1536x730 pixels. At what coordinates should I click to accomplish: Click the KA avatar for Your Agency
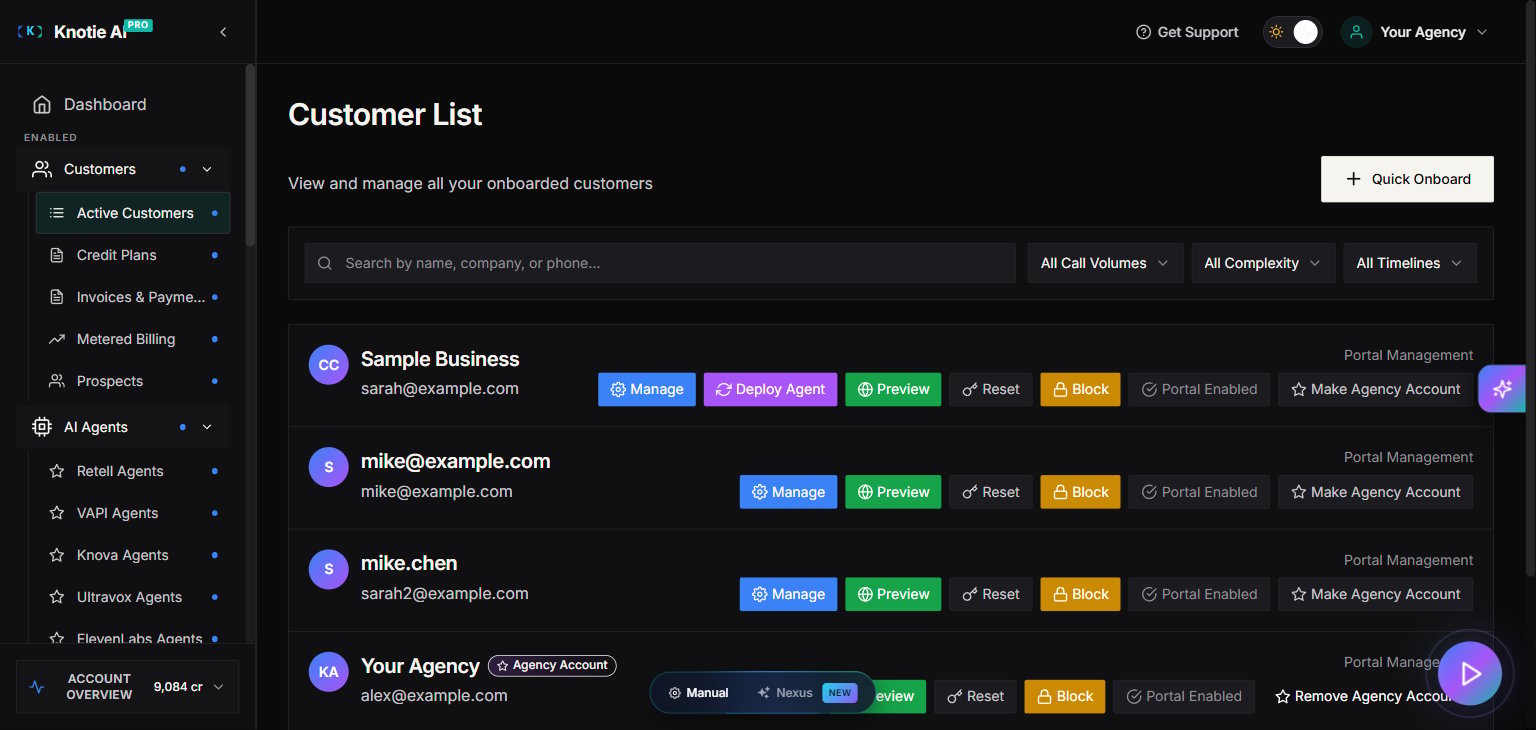(329, 672)
